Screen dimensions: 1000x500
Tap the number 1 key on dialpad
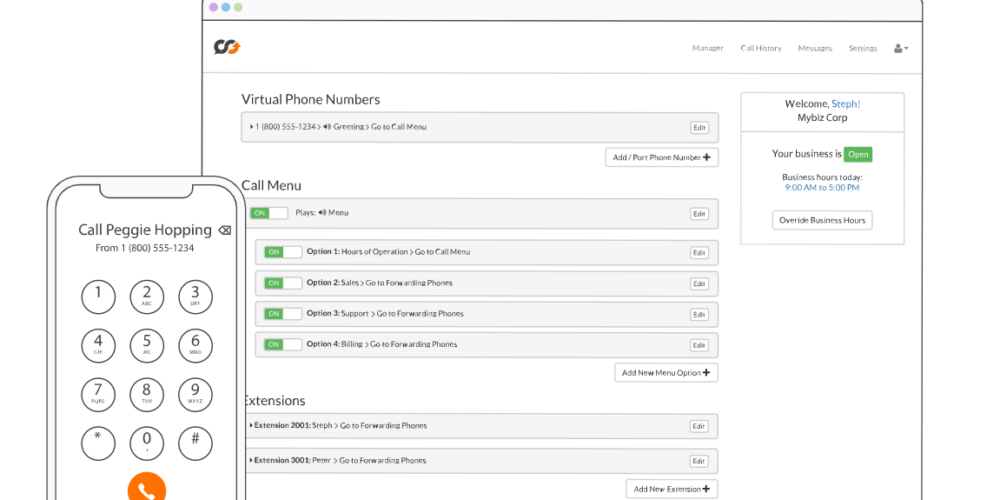[98, 296]
